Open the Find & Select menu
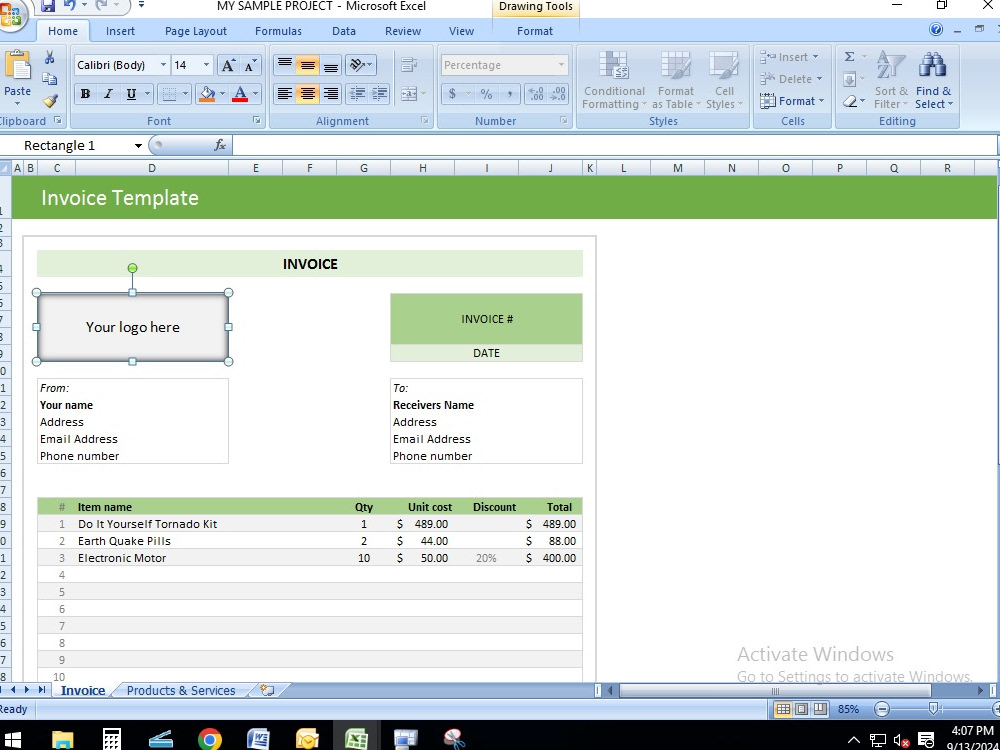 point(933,80)
